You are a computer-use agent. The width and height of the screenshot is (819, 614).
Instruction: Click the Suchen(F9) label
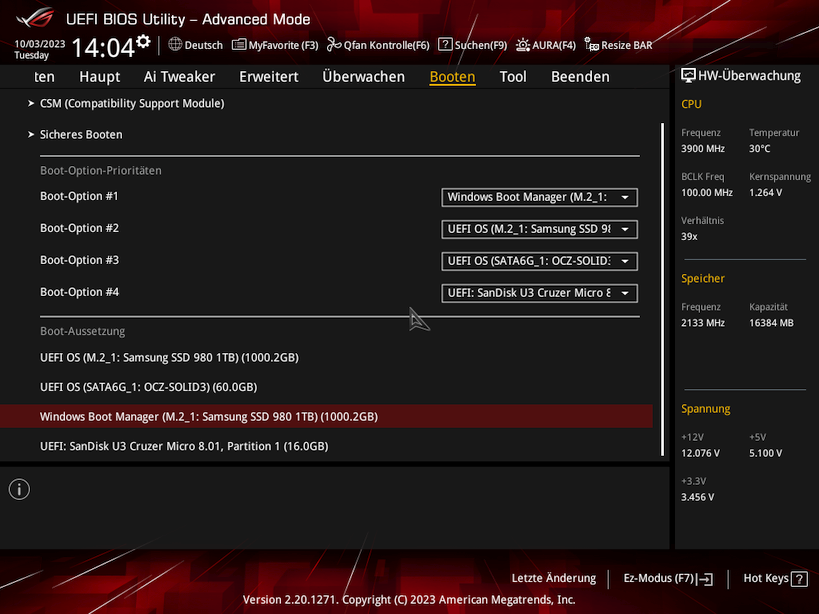pos(481,45)
